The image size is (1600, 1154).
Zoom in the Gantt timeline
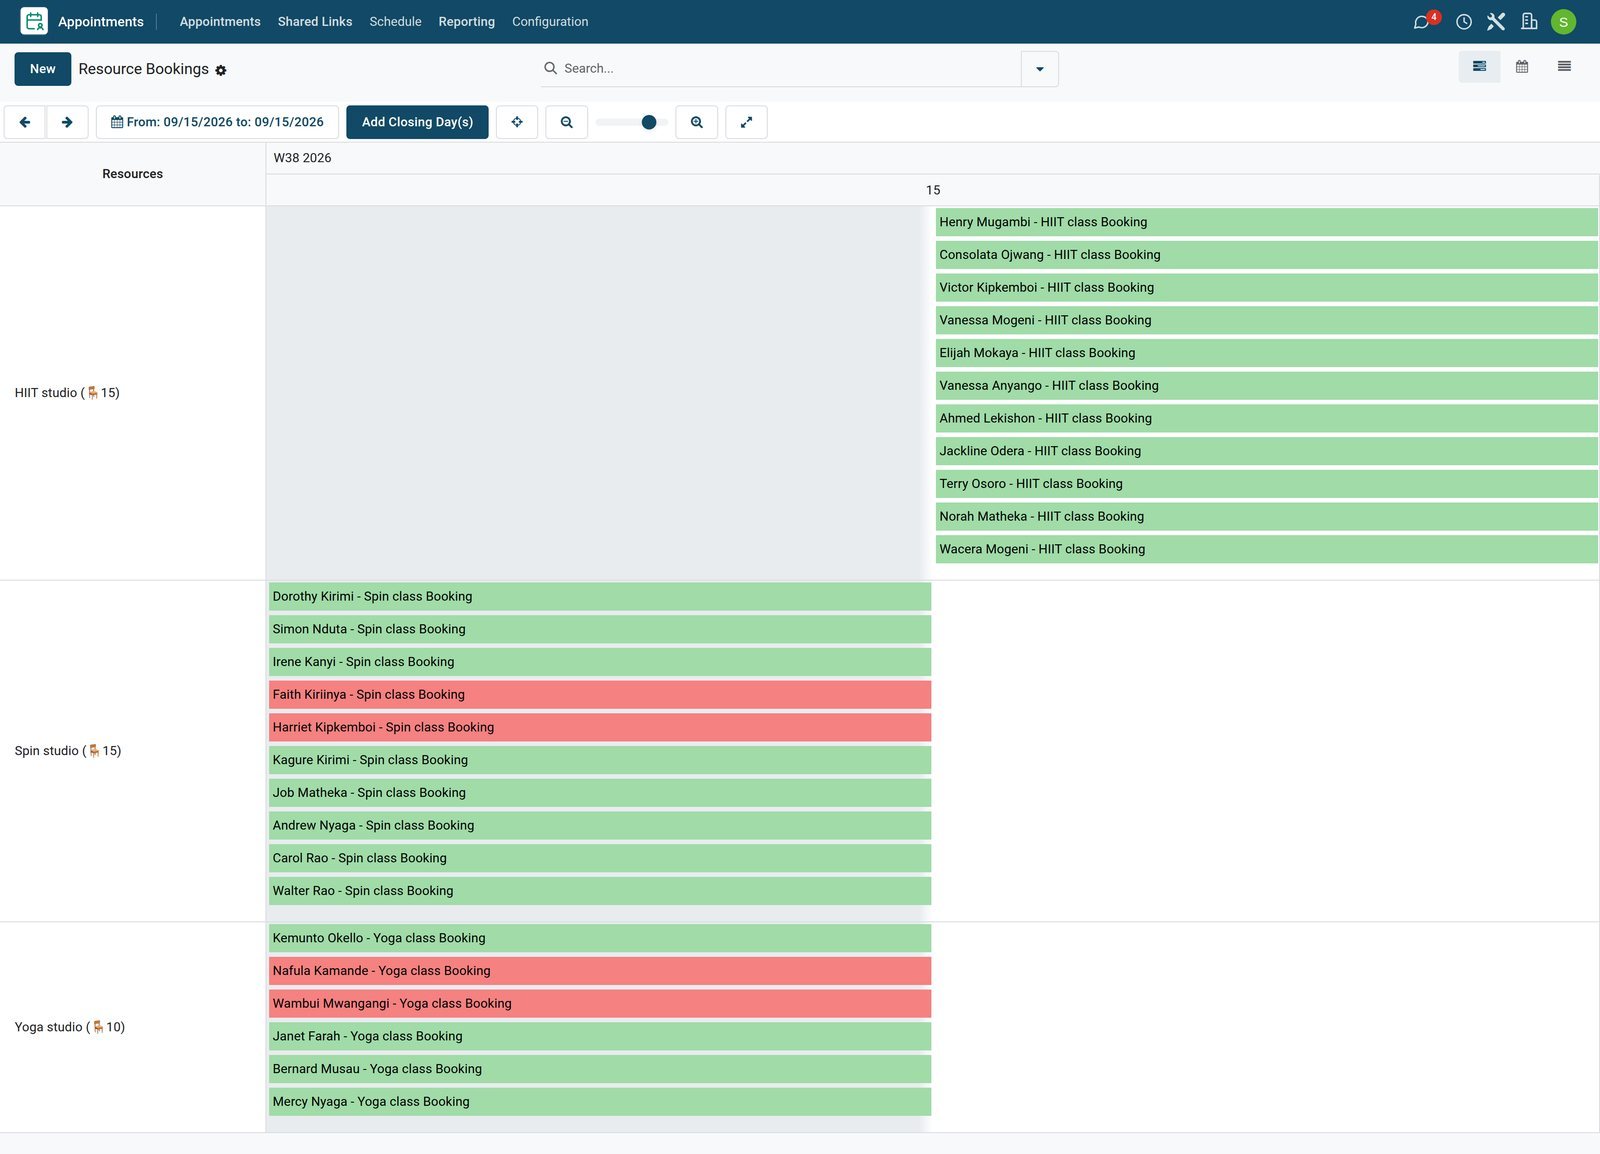point(697,122)
